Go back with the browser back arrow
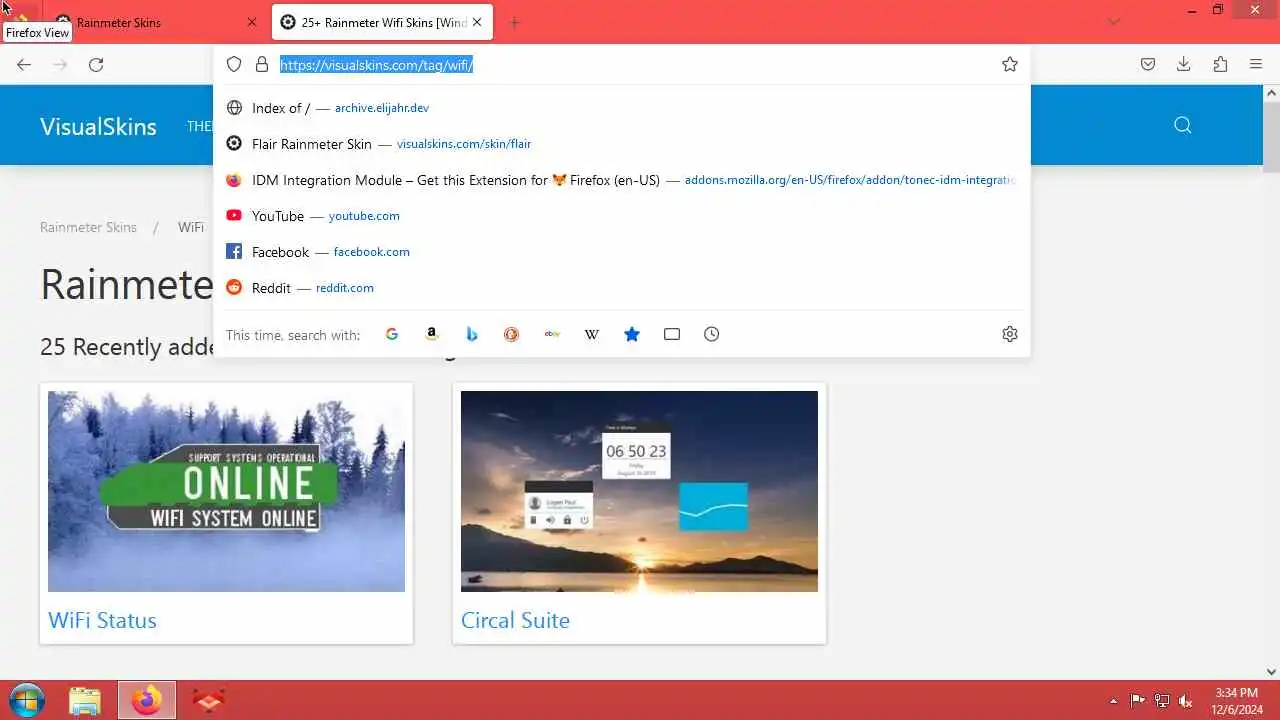 (24, 65)
